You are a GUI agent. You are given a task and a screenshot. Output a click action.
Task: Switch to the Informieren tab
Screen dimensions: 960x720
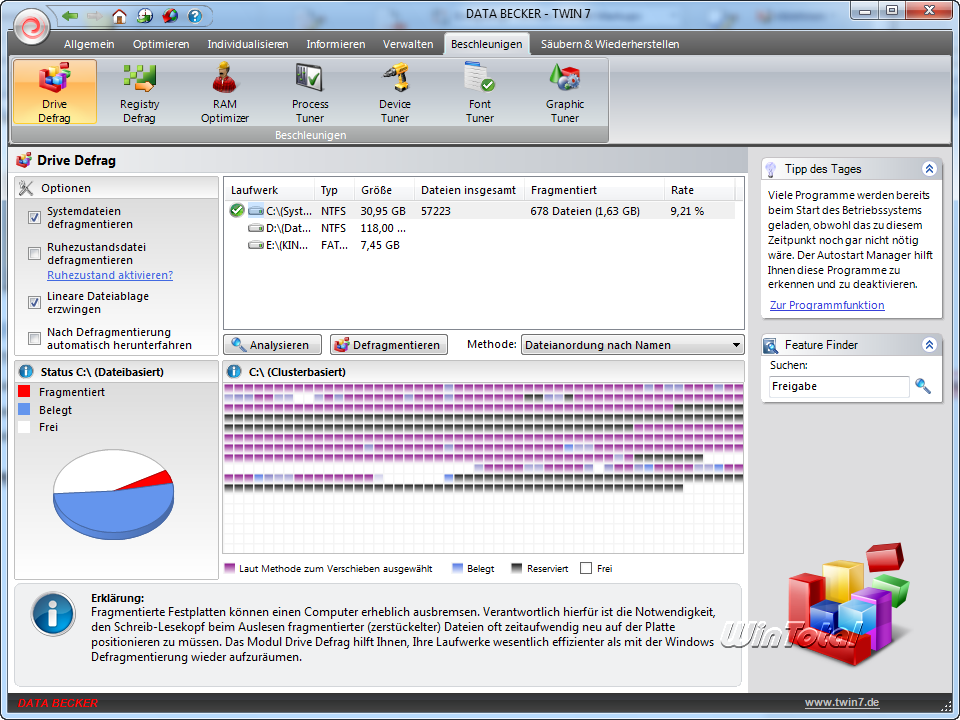pyautogui.click(x=336, y=44)
